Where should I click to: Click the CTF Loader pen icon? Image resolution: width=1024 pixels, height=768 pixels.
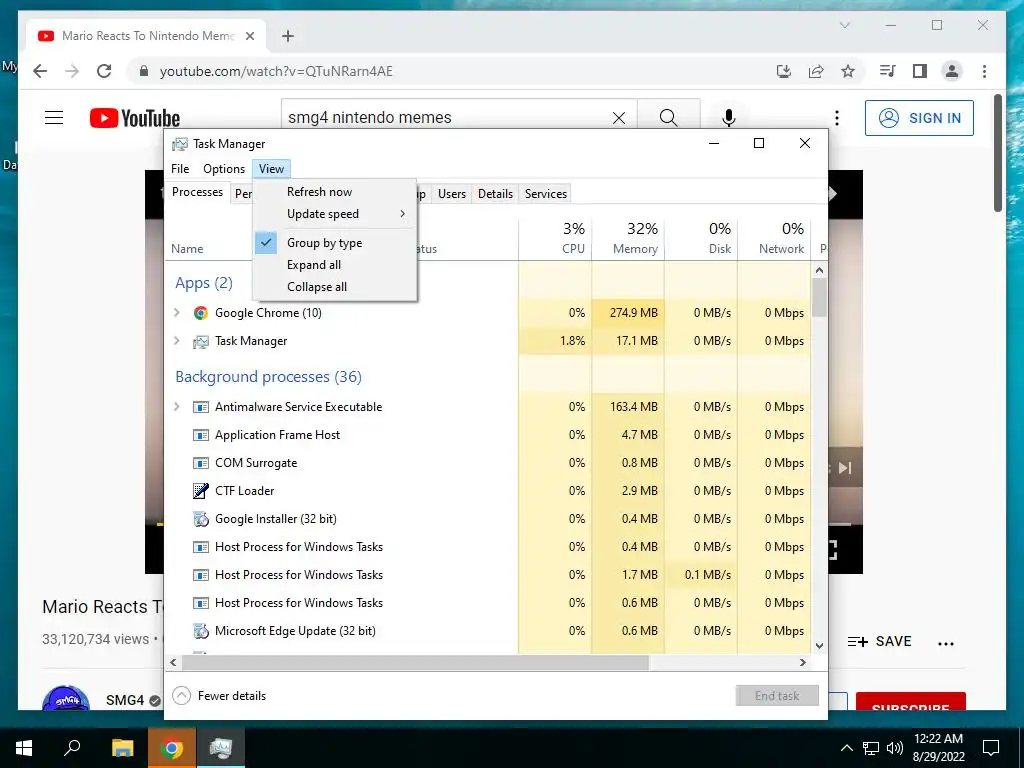(200, 490)
